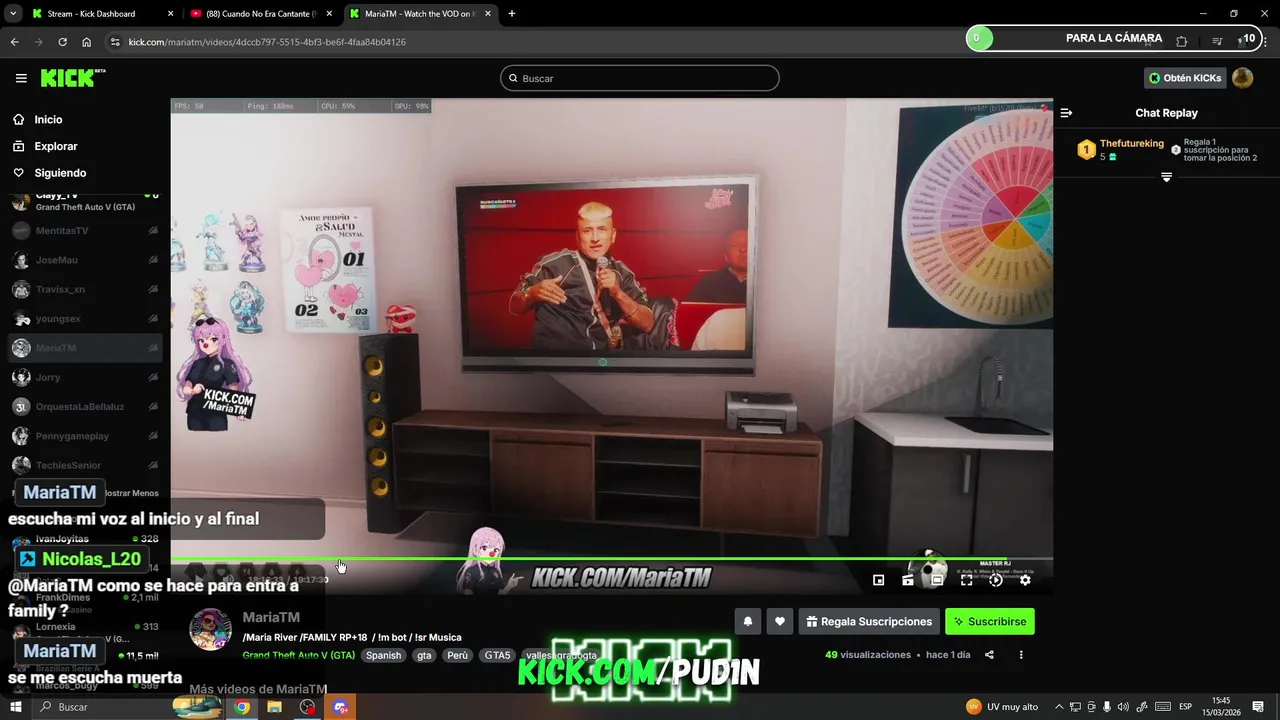The height and width of the screenshot is (720, 1280).
Task: Open browser tab search dropdown
Action: click(13, 14)
